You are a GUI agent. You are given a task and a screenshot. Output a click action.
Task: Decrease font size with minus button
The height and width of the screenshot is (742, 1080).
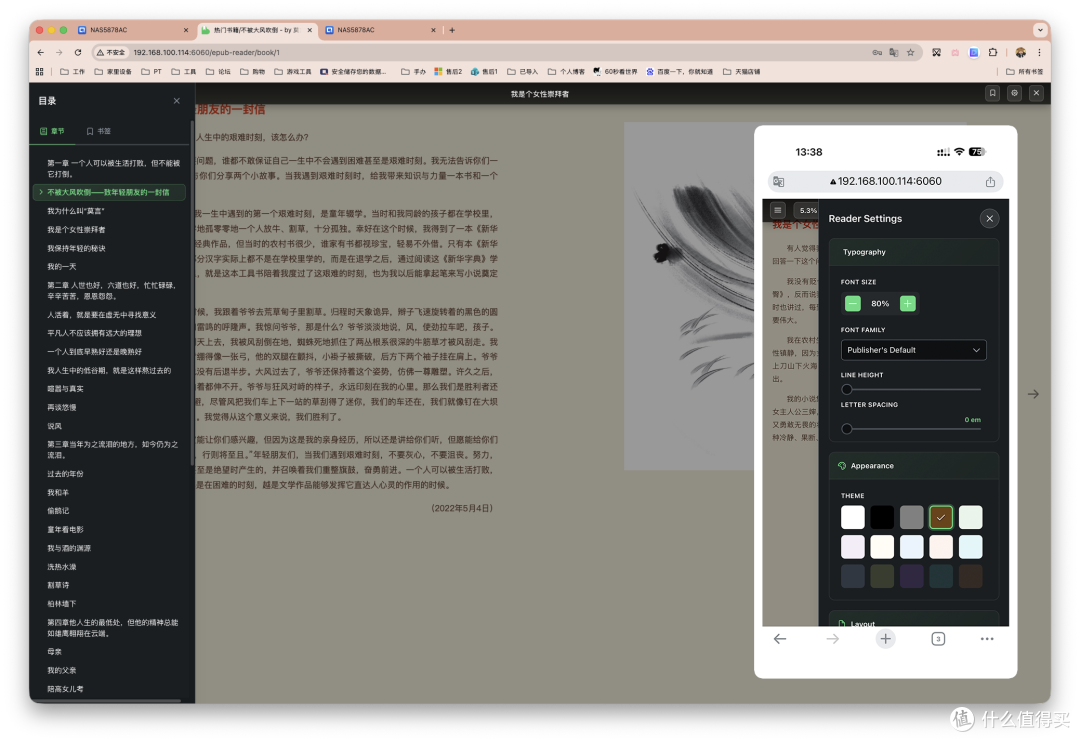853,303
